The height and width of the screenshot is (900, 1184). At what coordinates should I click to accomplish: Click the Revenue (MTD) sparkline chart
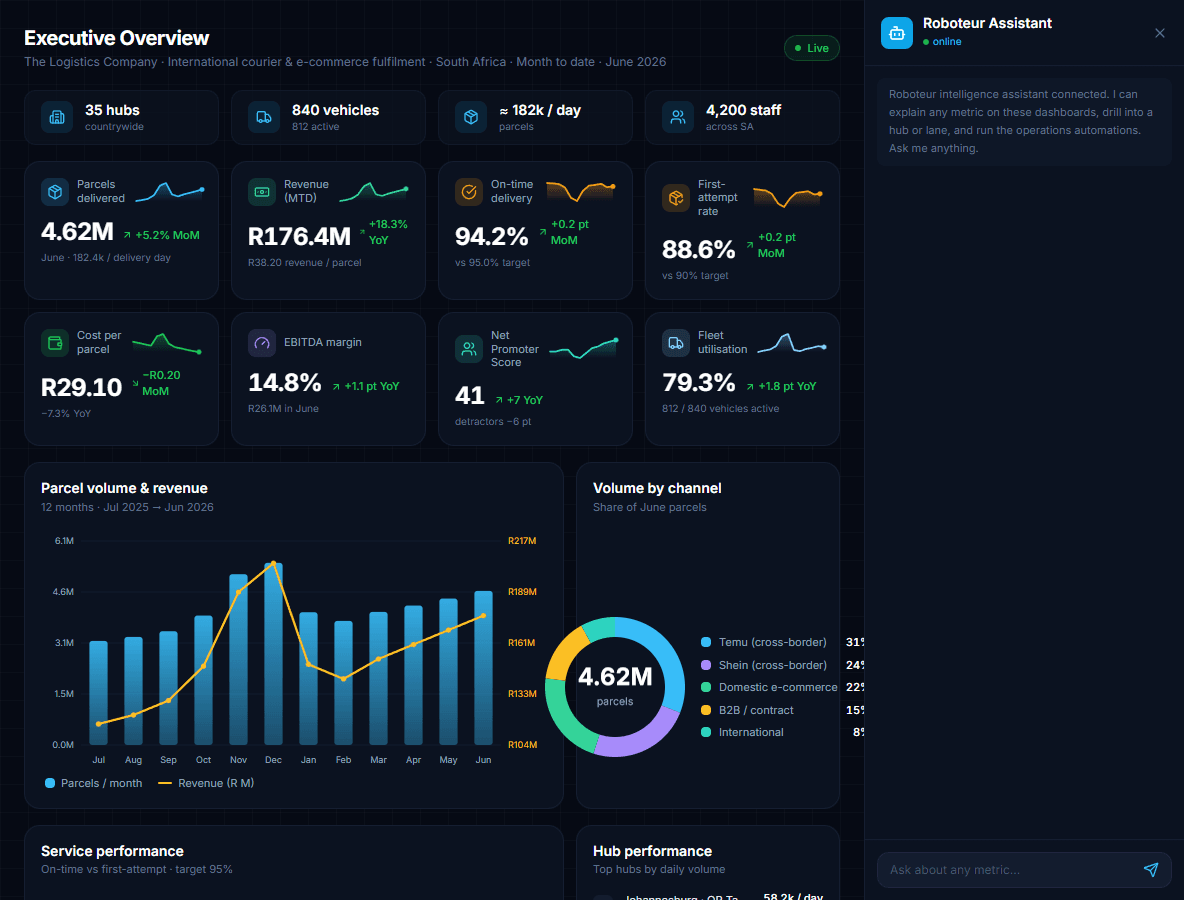[374, 192]
